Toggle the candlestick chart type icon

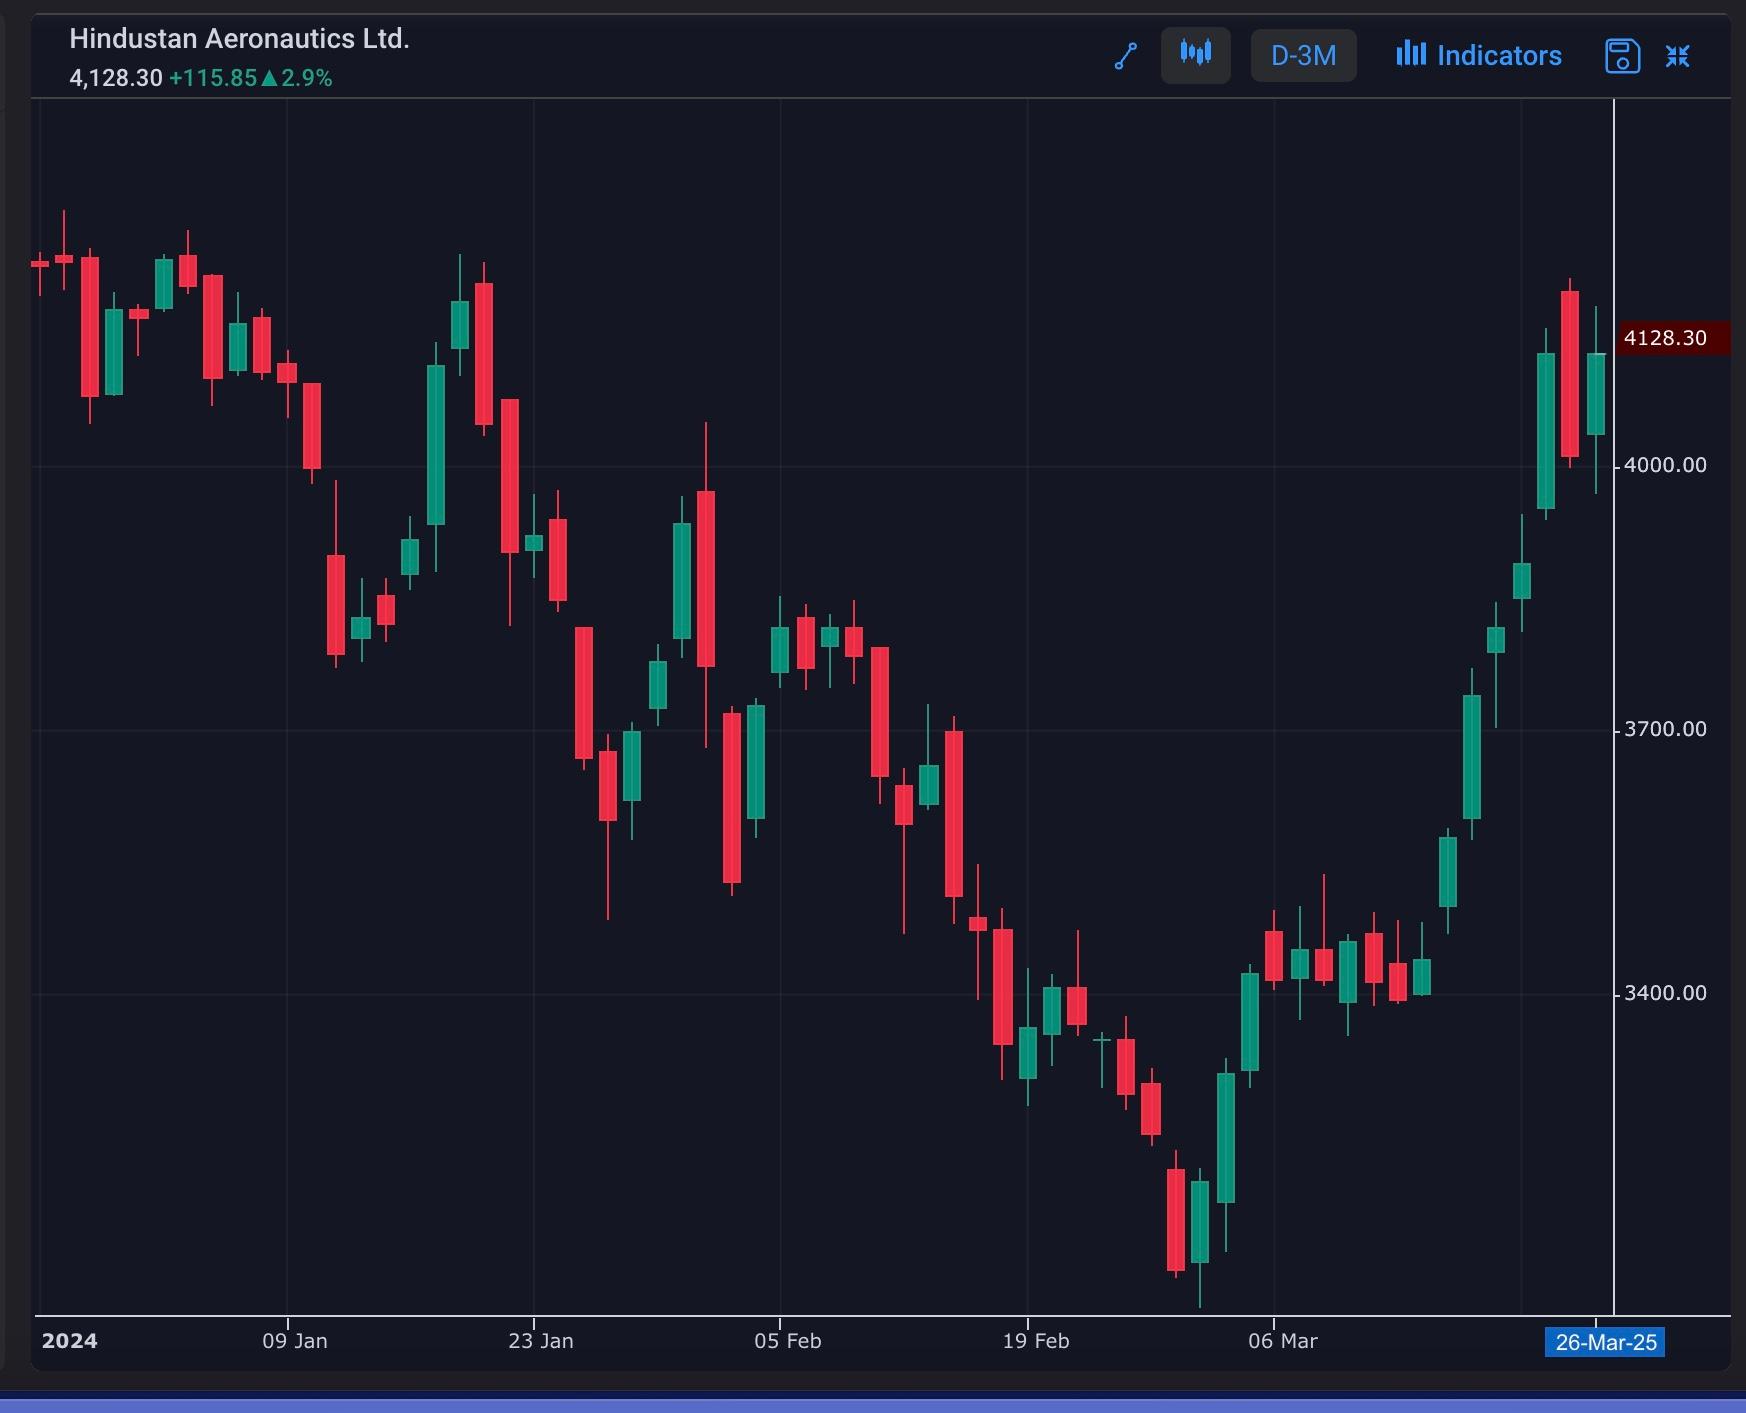(x=1196, y=55)
